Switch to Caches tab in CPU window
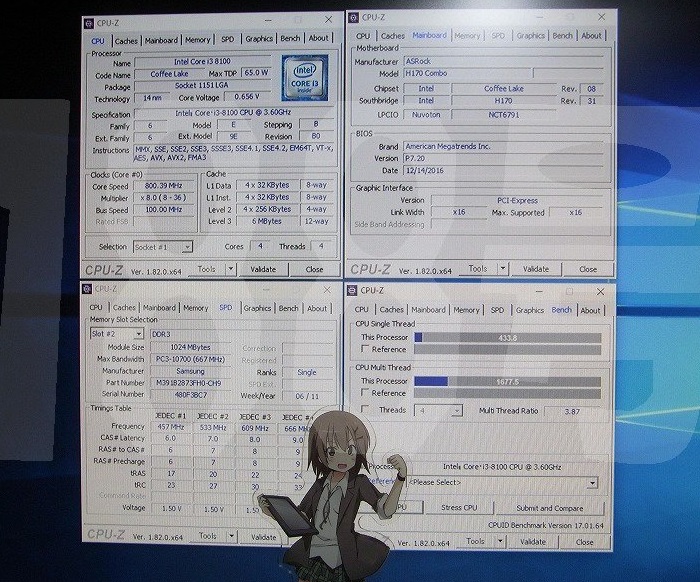Viewport: 700px width, 582px height. 126,41
